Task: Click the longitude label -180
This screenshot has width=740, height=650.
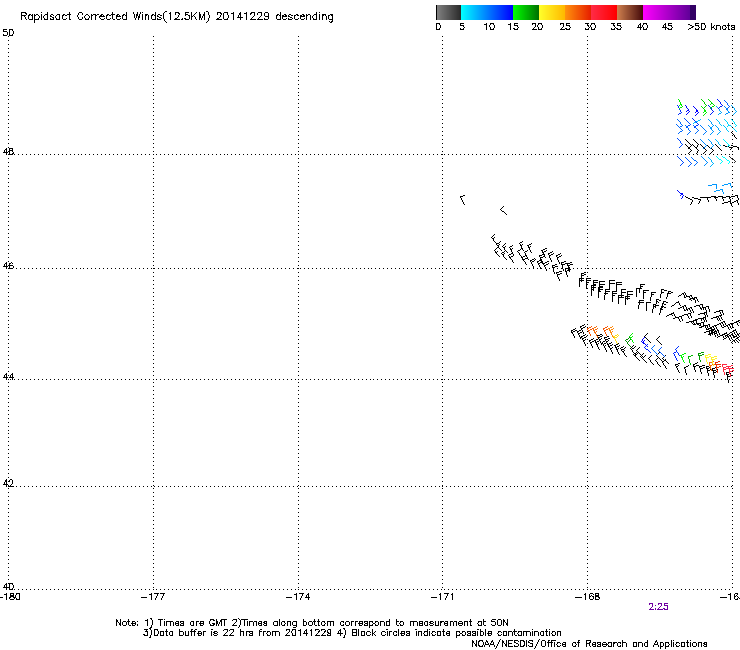Action: (x=10, y=597)
